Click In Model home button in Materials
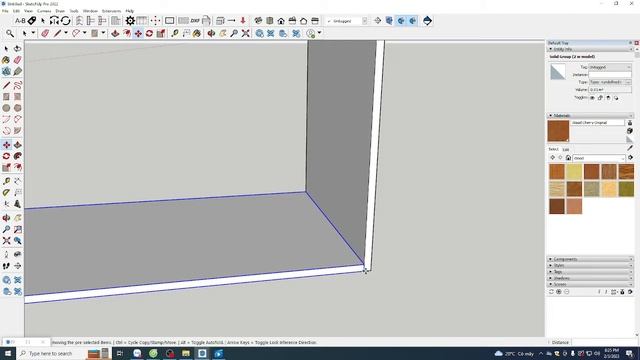Screen dimensions: 640x360 568,158
